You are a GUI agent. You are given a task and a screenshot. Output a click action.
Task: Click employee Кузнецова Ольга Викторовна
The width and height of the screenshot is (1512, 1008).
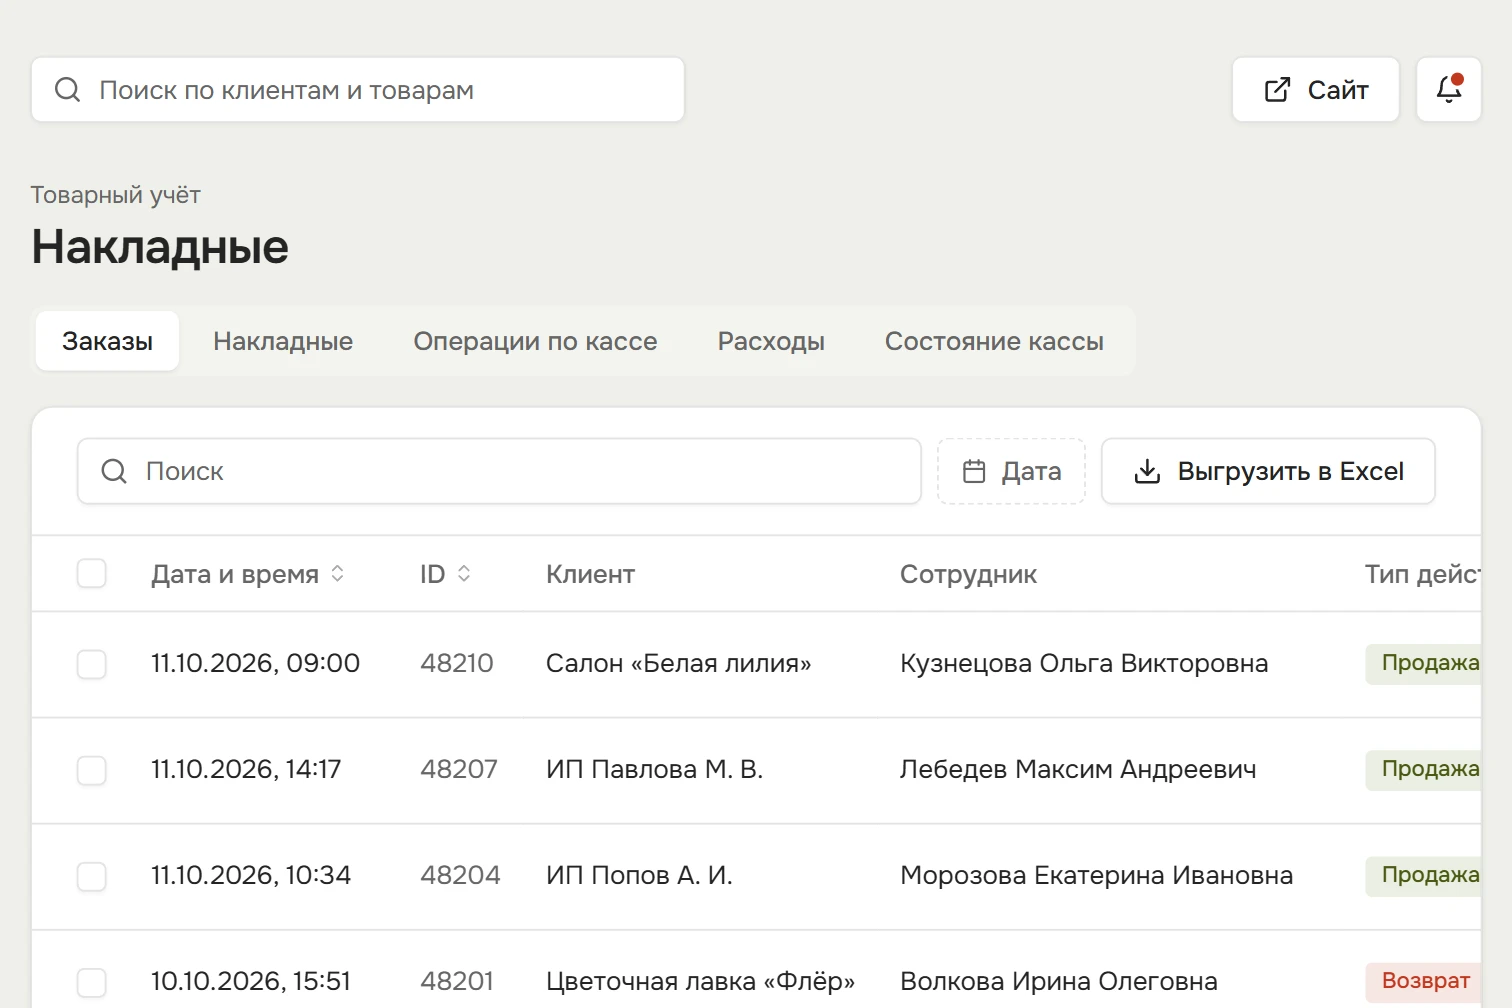click(1084, 664)
